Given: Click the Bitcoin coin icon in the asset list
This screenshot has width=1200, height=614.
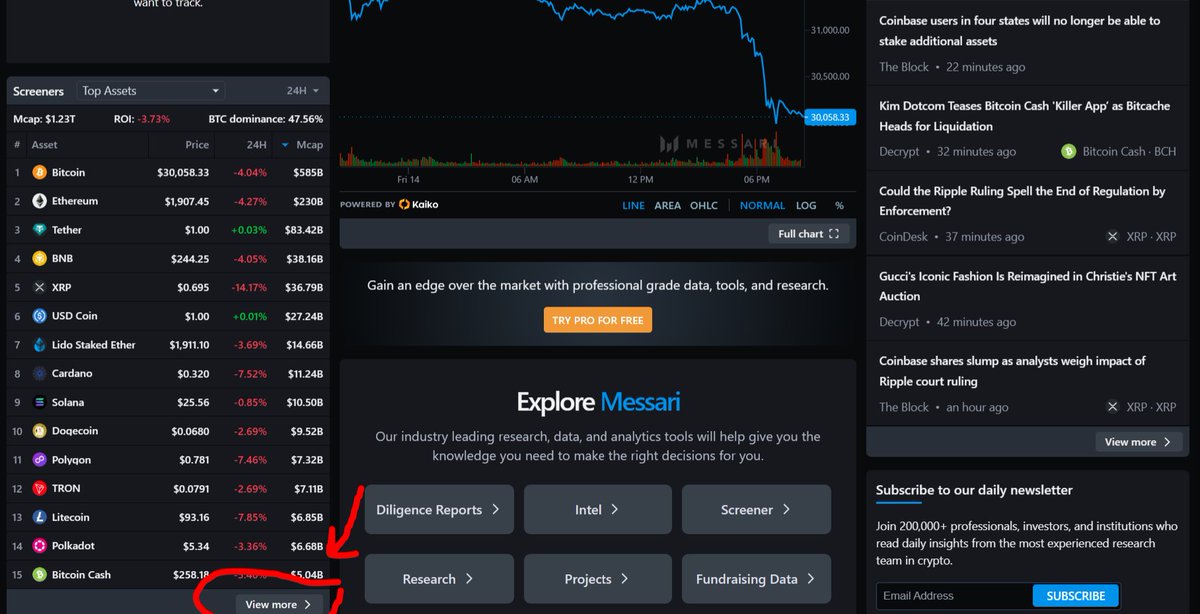Looking at the screenshot, I should point(39,172).
